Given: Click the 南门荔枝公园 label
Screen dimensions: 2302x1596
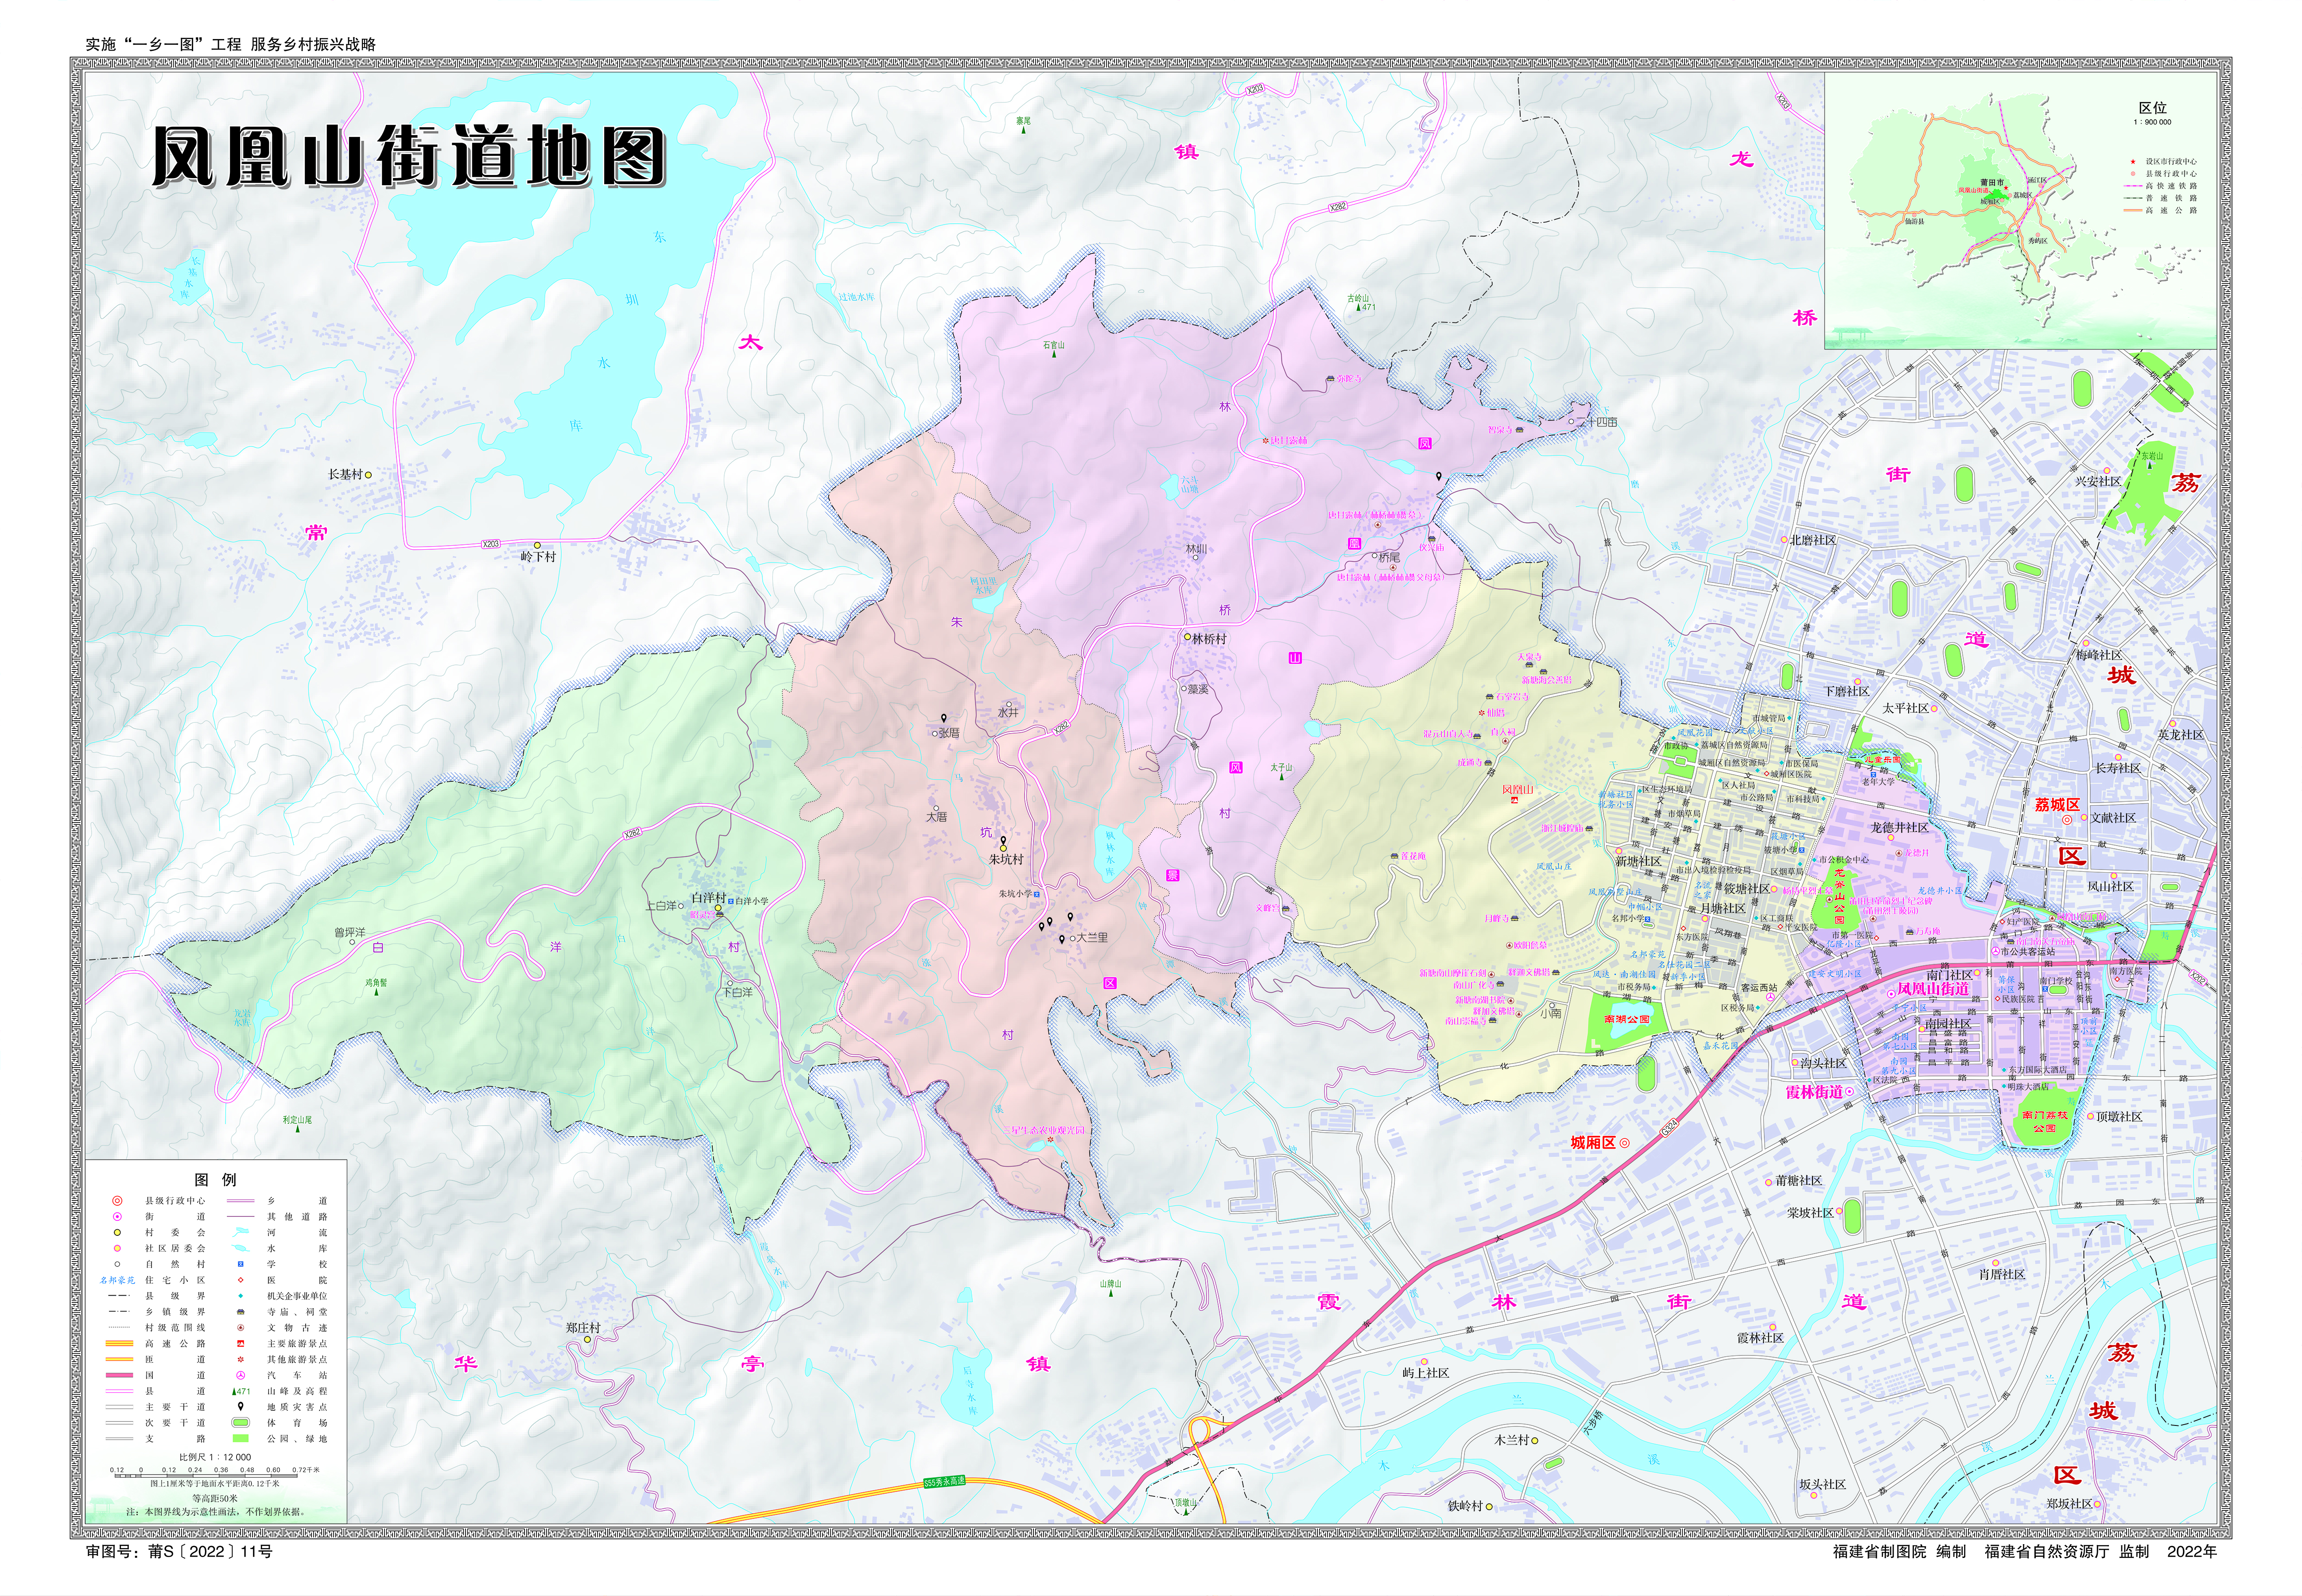Looking at the screenshot, I should tap(2044, 1121).
